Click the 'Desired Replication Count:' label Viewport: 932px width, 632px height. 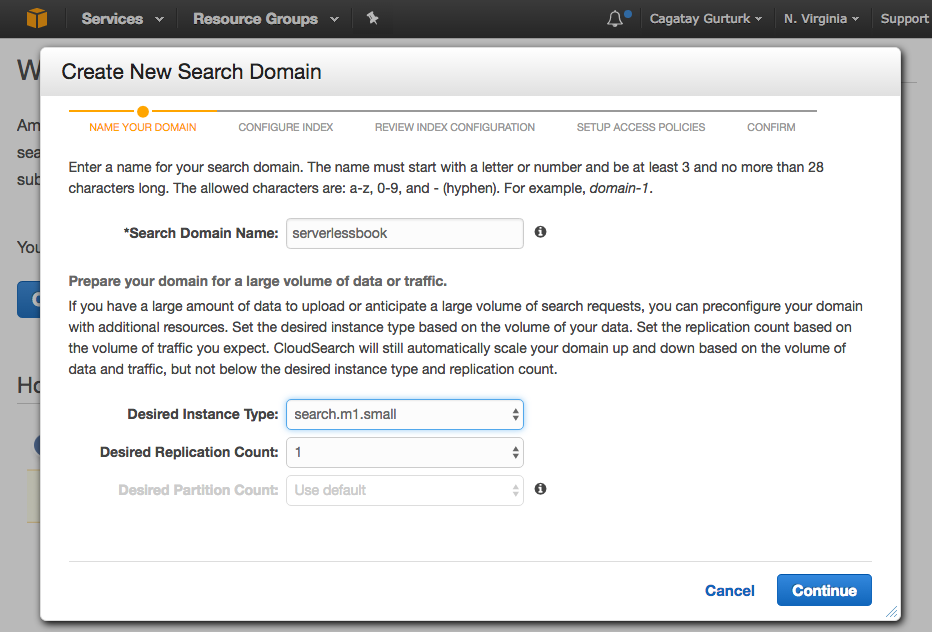click(189, 452)
